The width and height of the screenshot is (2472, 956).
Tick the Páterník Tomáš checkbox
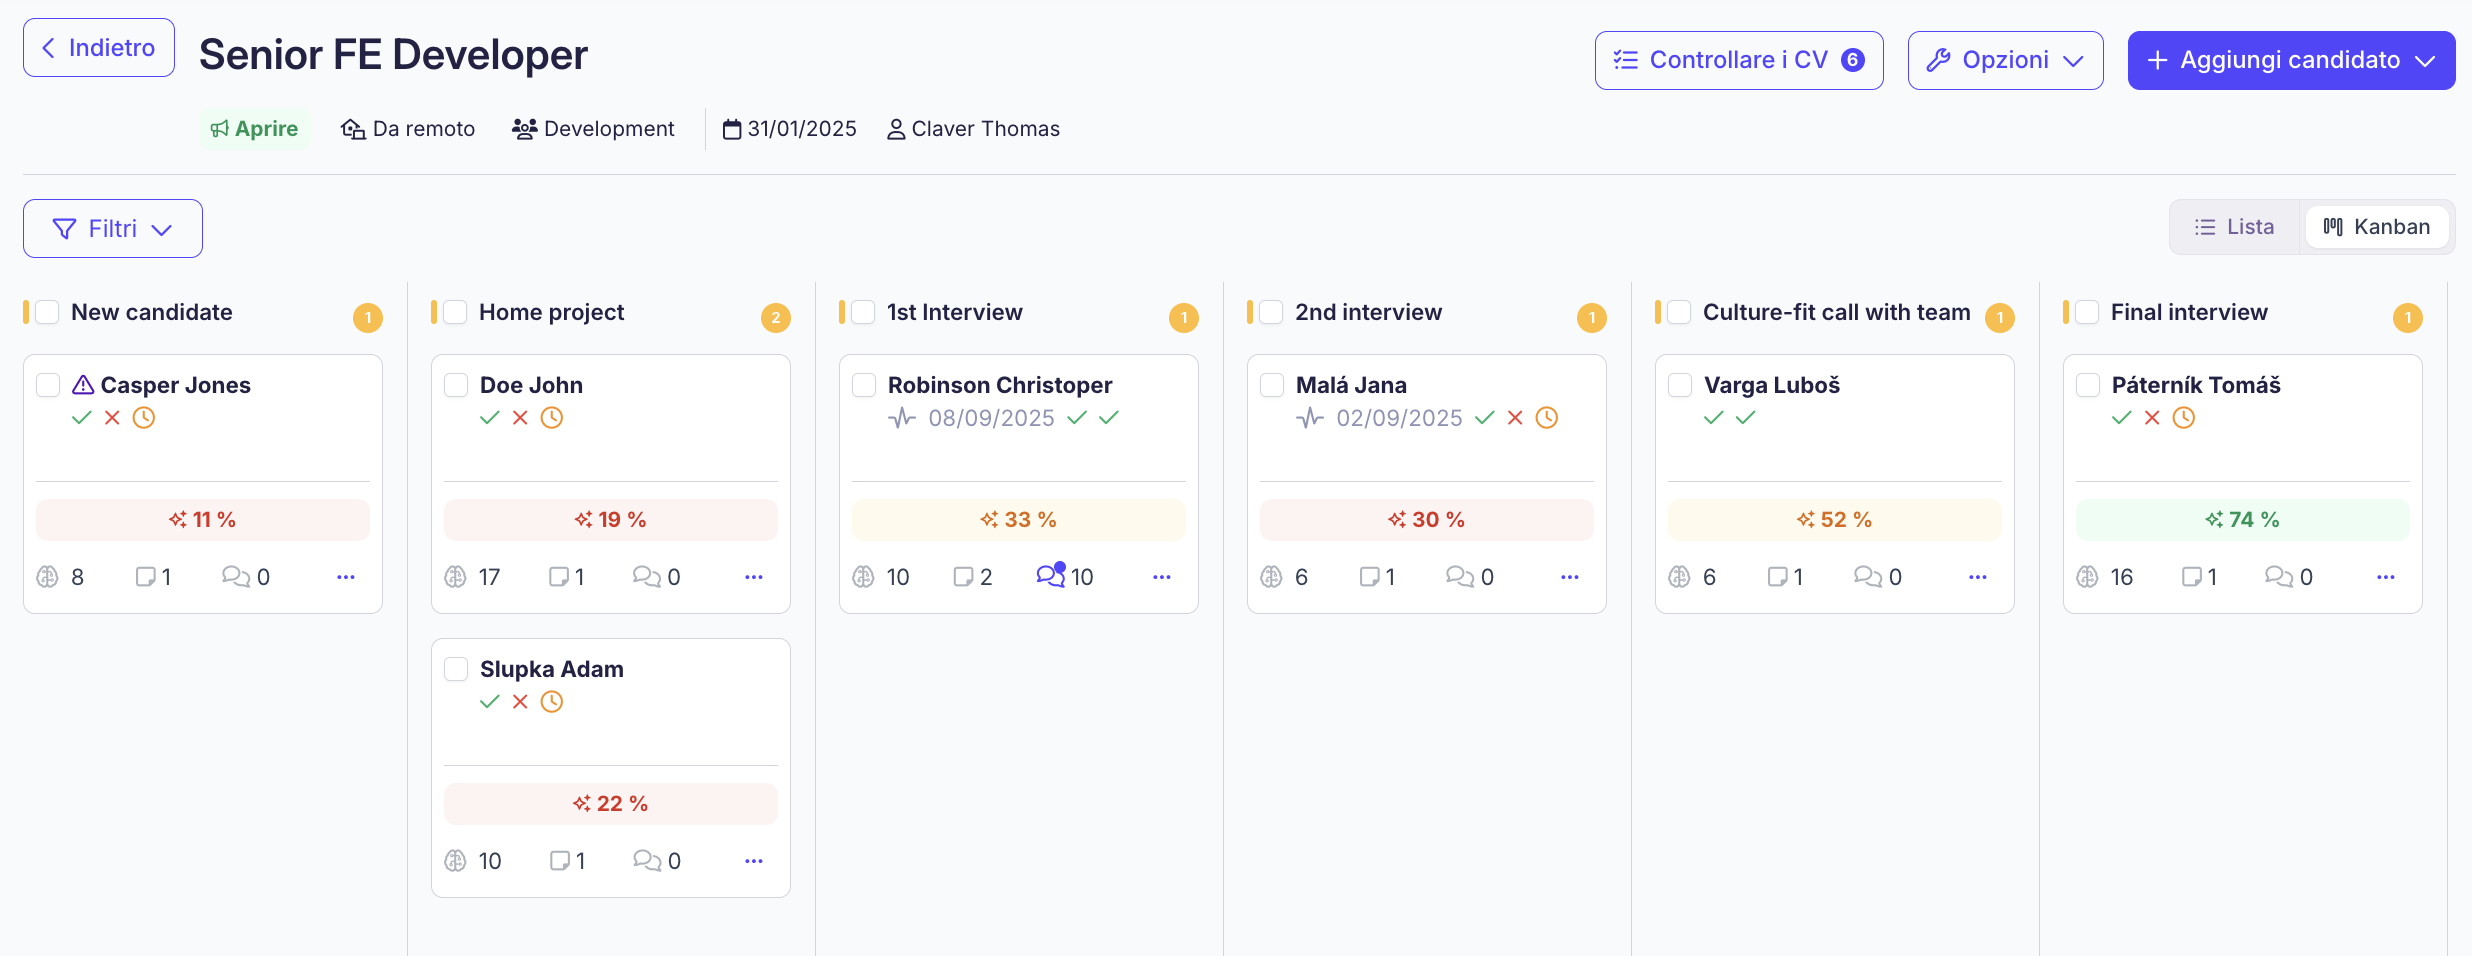pyautogui.click(x=2088, y=385)
